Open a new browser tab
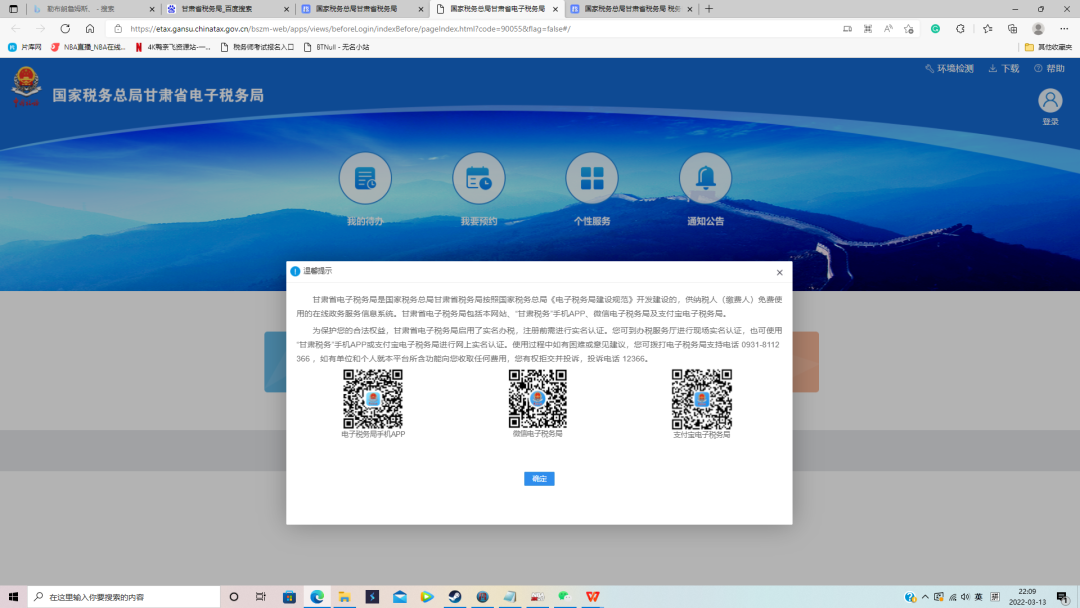Viewport: 1080px width, 608px height. tap(709, 8)
